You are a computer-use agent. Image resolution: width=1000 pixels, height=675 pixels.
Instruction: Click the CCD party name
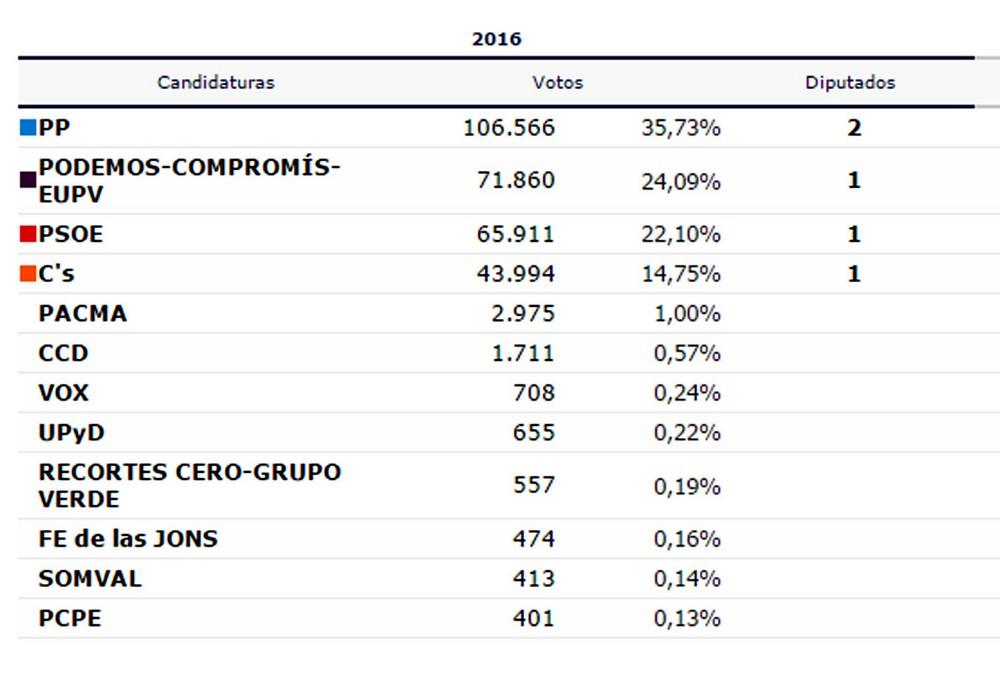63,353
